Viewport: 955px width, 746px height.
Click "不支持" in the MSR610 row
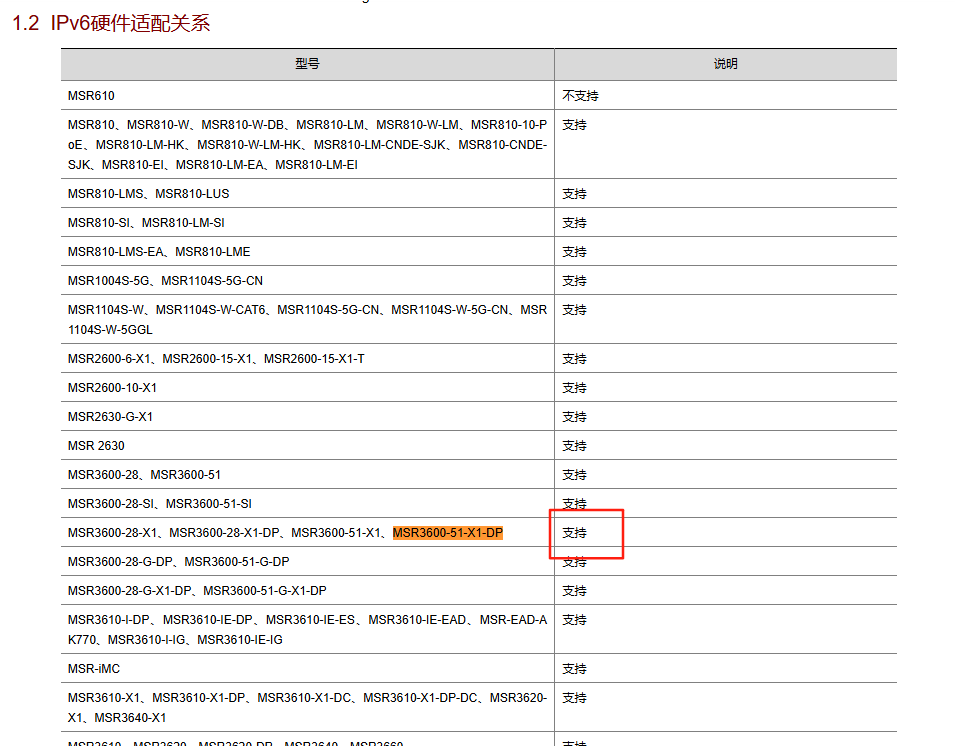580,96
